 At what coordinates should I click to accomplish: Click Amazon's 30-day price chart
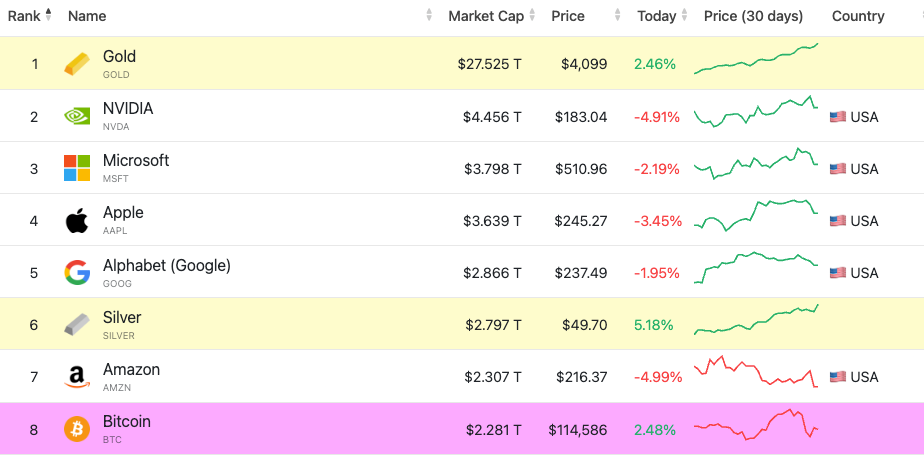[x=755, y=372]
